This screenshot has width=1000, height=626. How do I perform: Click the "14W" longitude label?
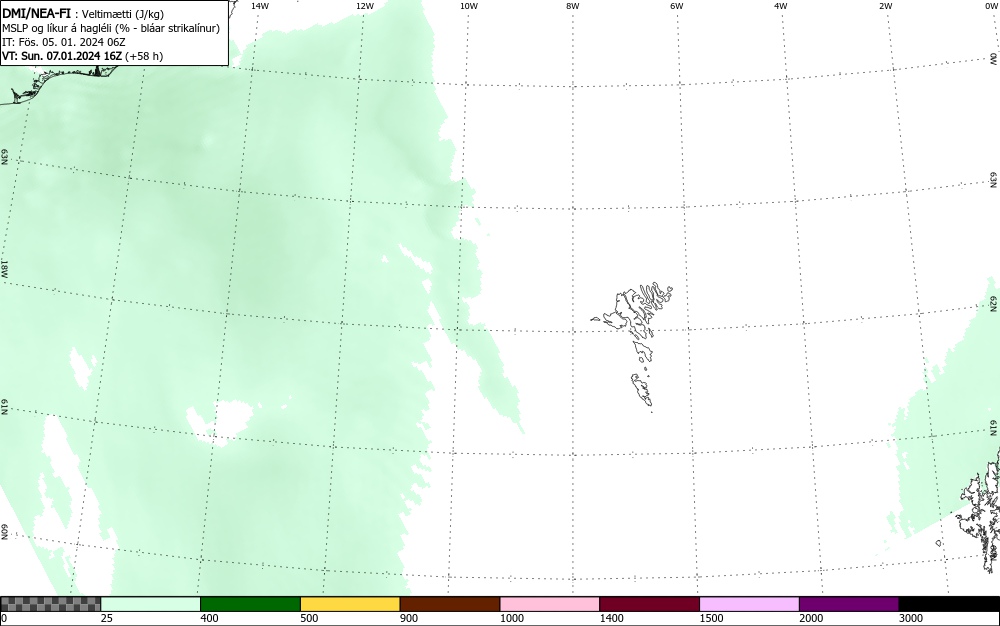[x=260, y=6]
